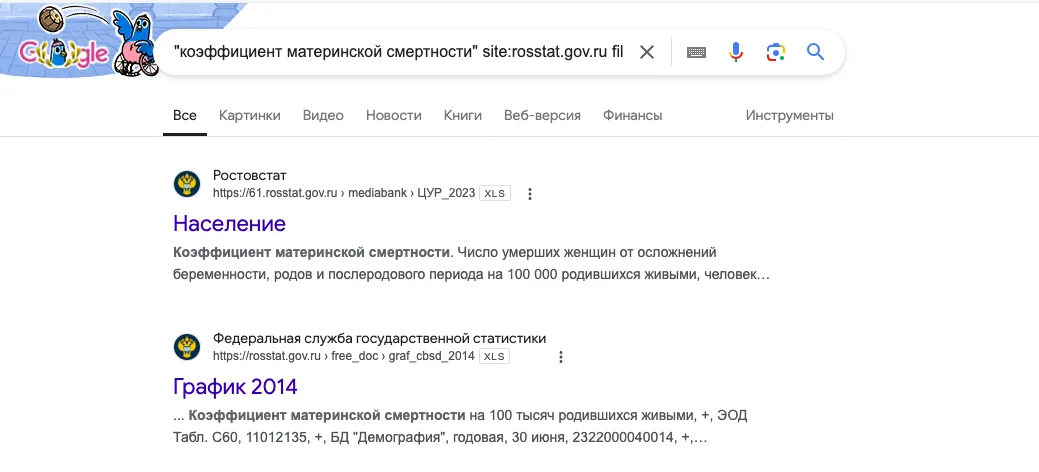This screenshot has width=1039, height=472.
Task: Open the Население result link
Action: (229, 223)
